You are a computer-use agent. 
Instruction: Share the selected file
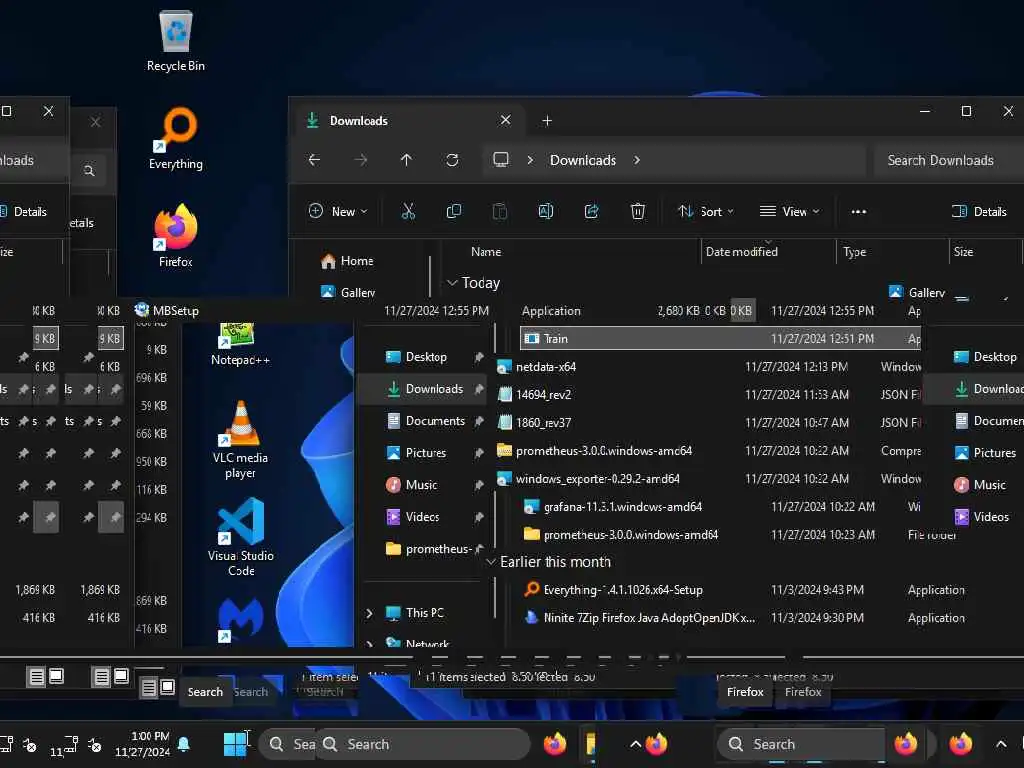tap(592, 211)
